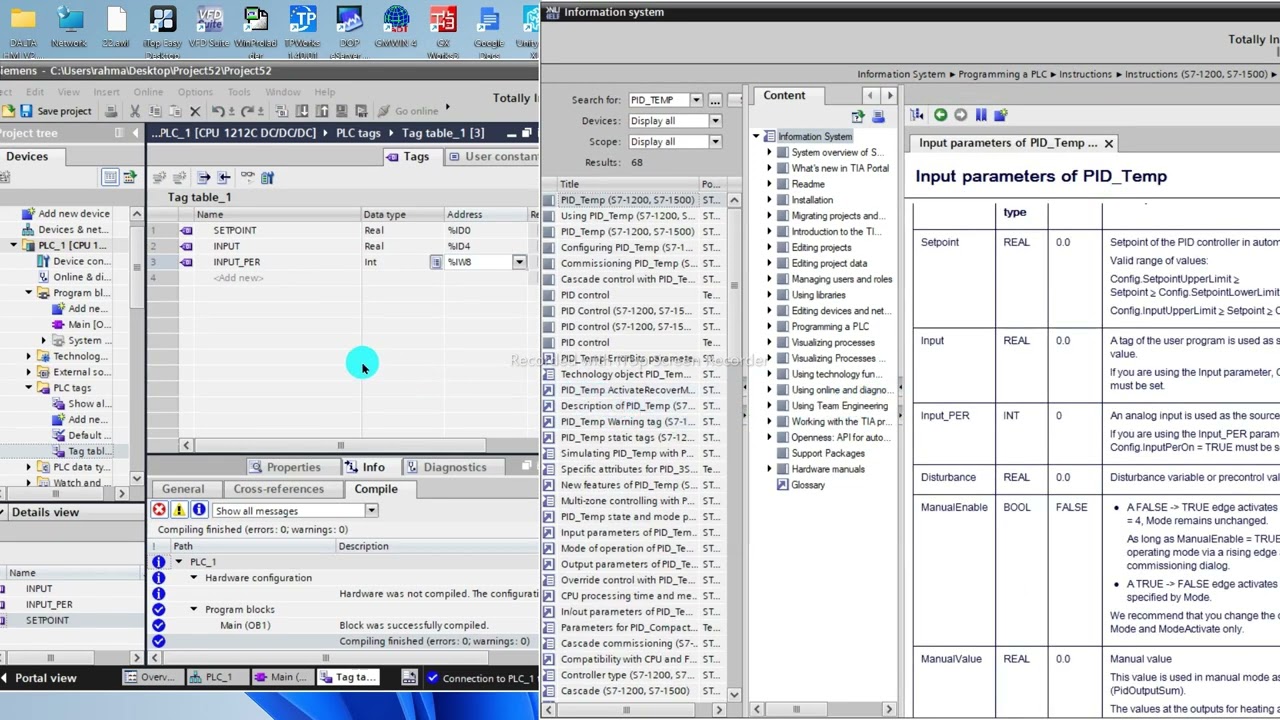The height and width of the screenshot is (720, 1280).
Task: Click the Add new row in tag table
Action: coord(238,278)
